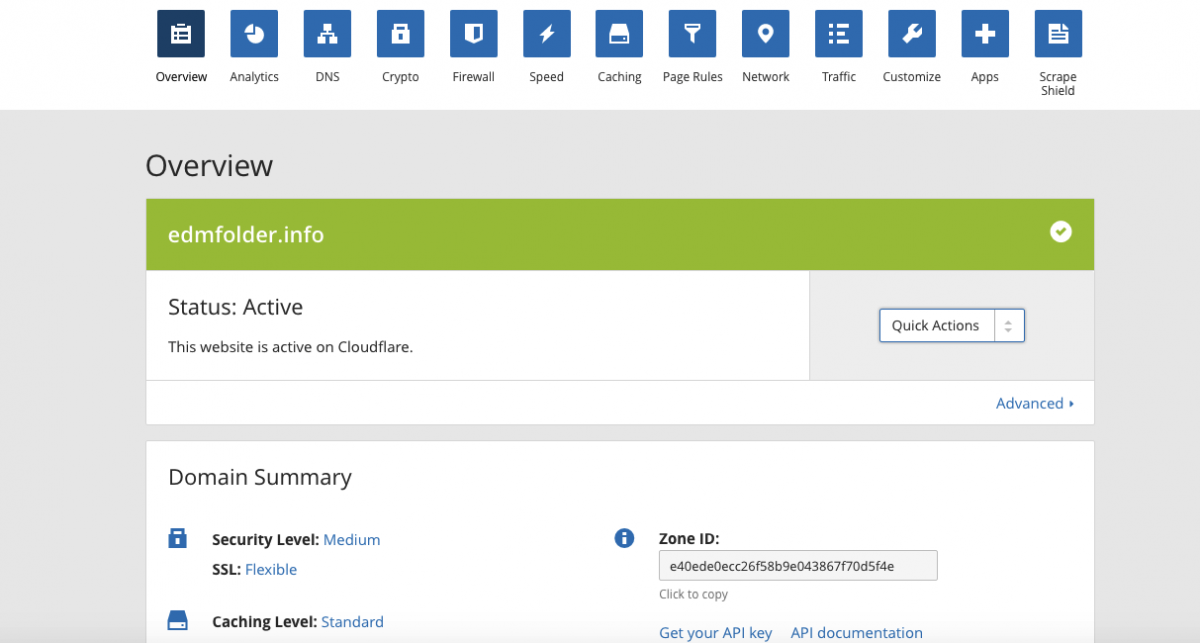Expand the Advanced section
The image size is (1200, 643).
coord(1034,404)
